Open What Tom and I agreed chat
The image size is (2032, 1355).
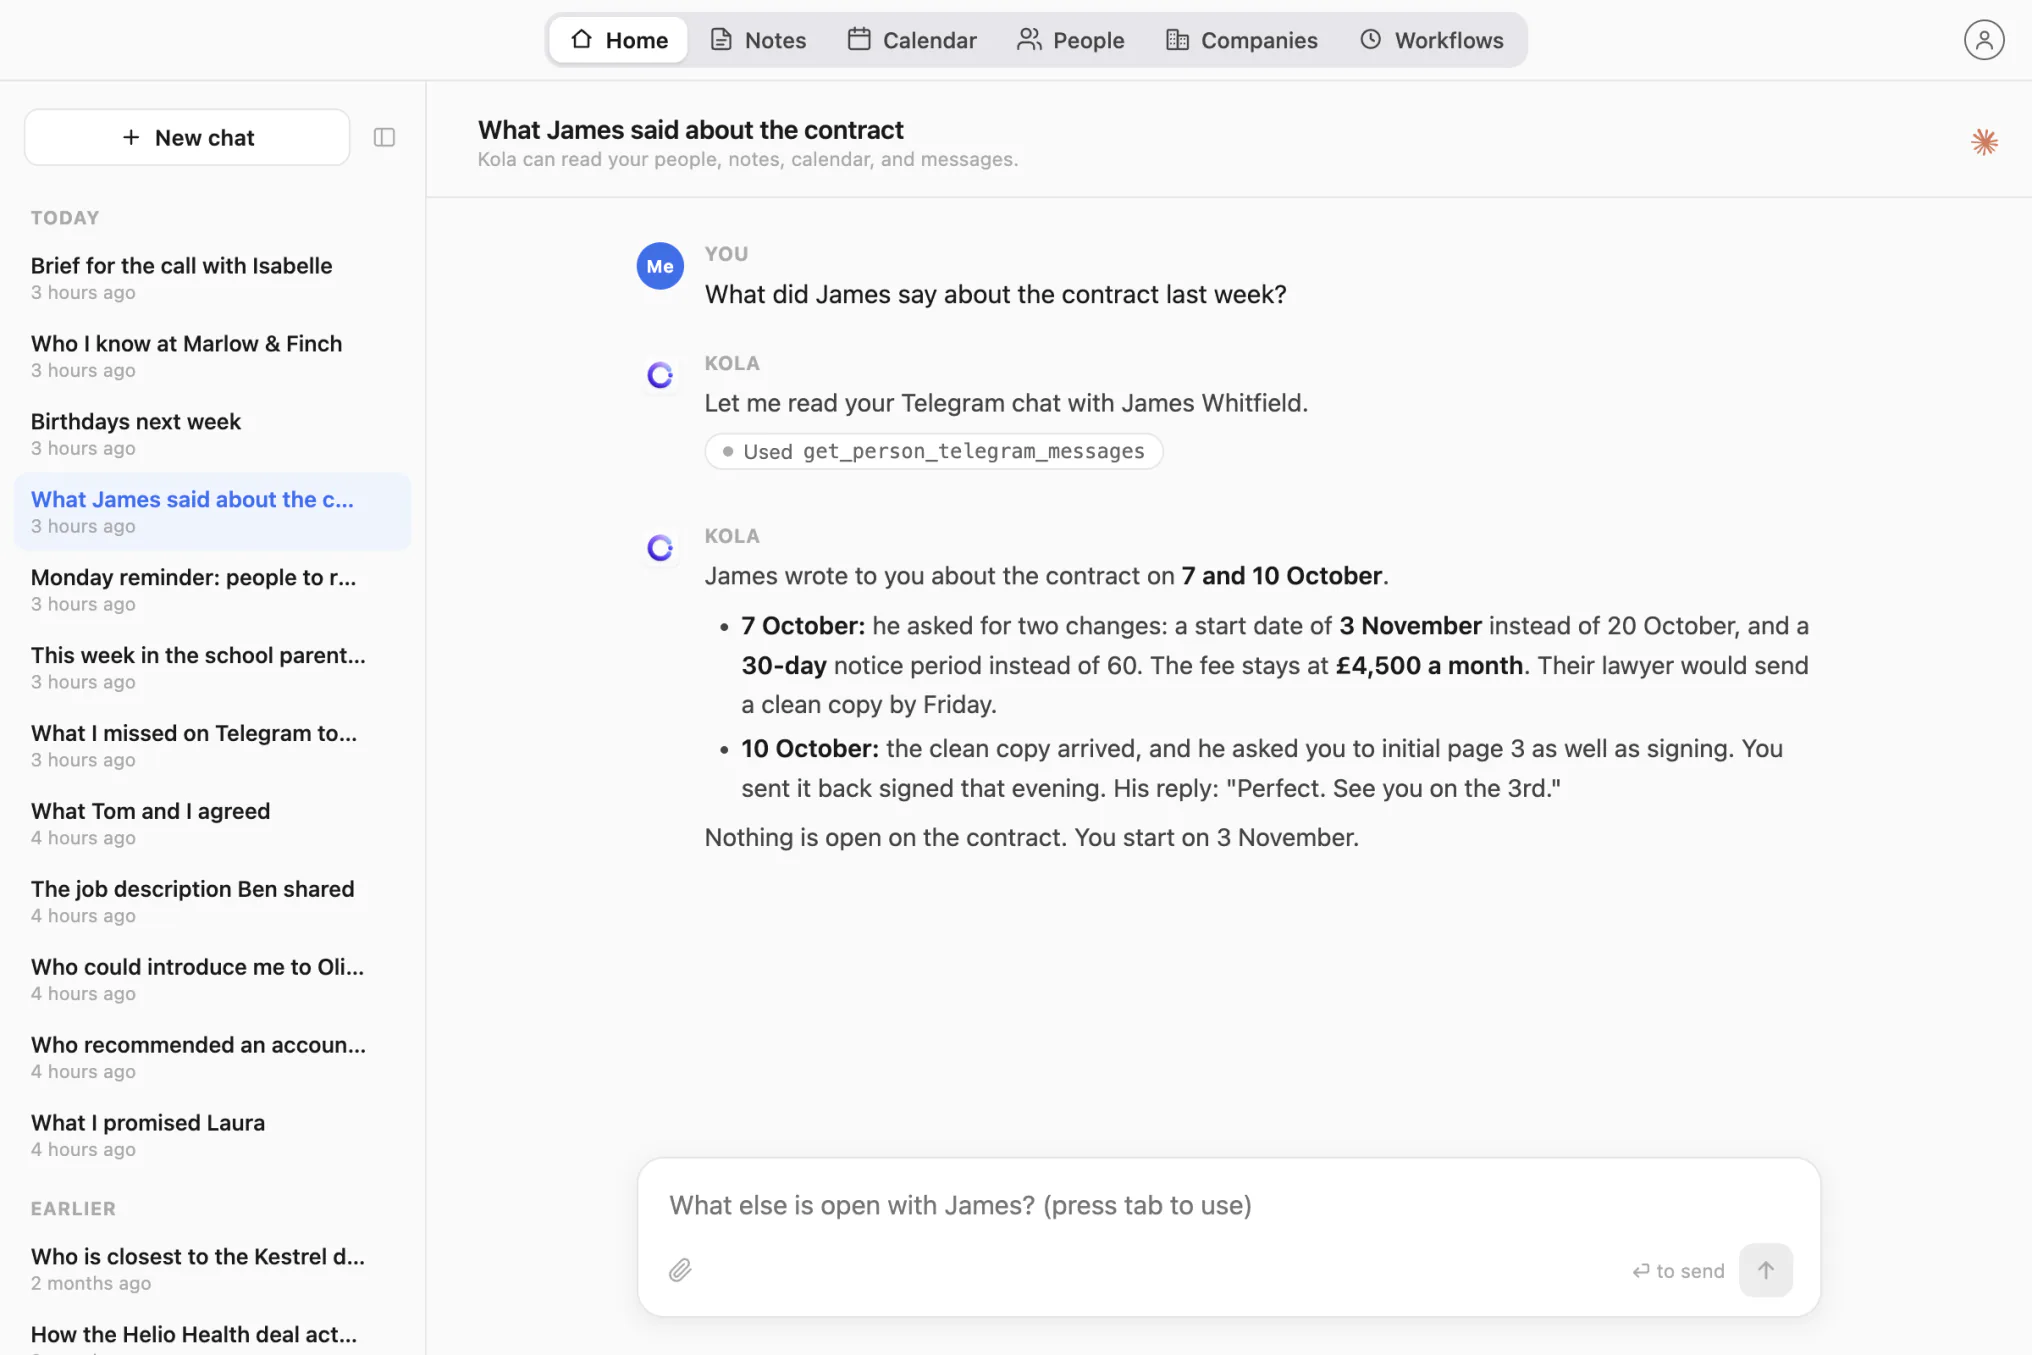coord(212,824)
